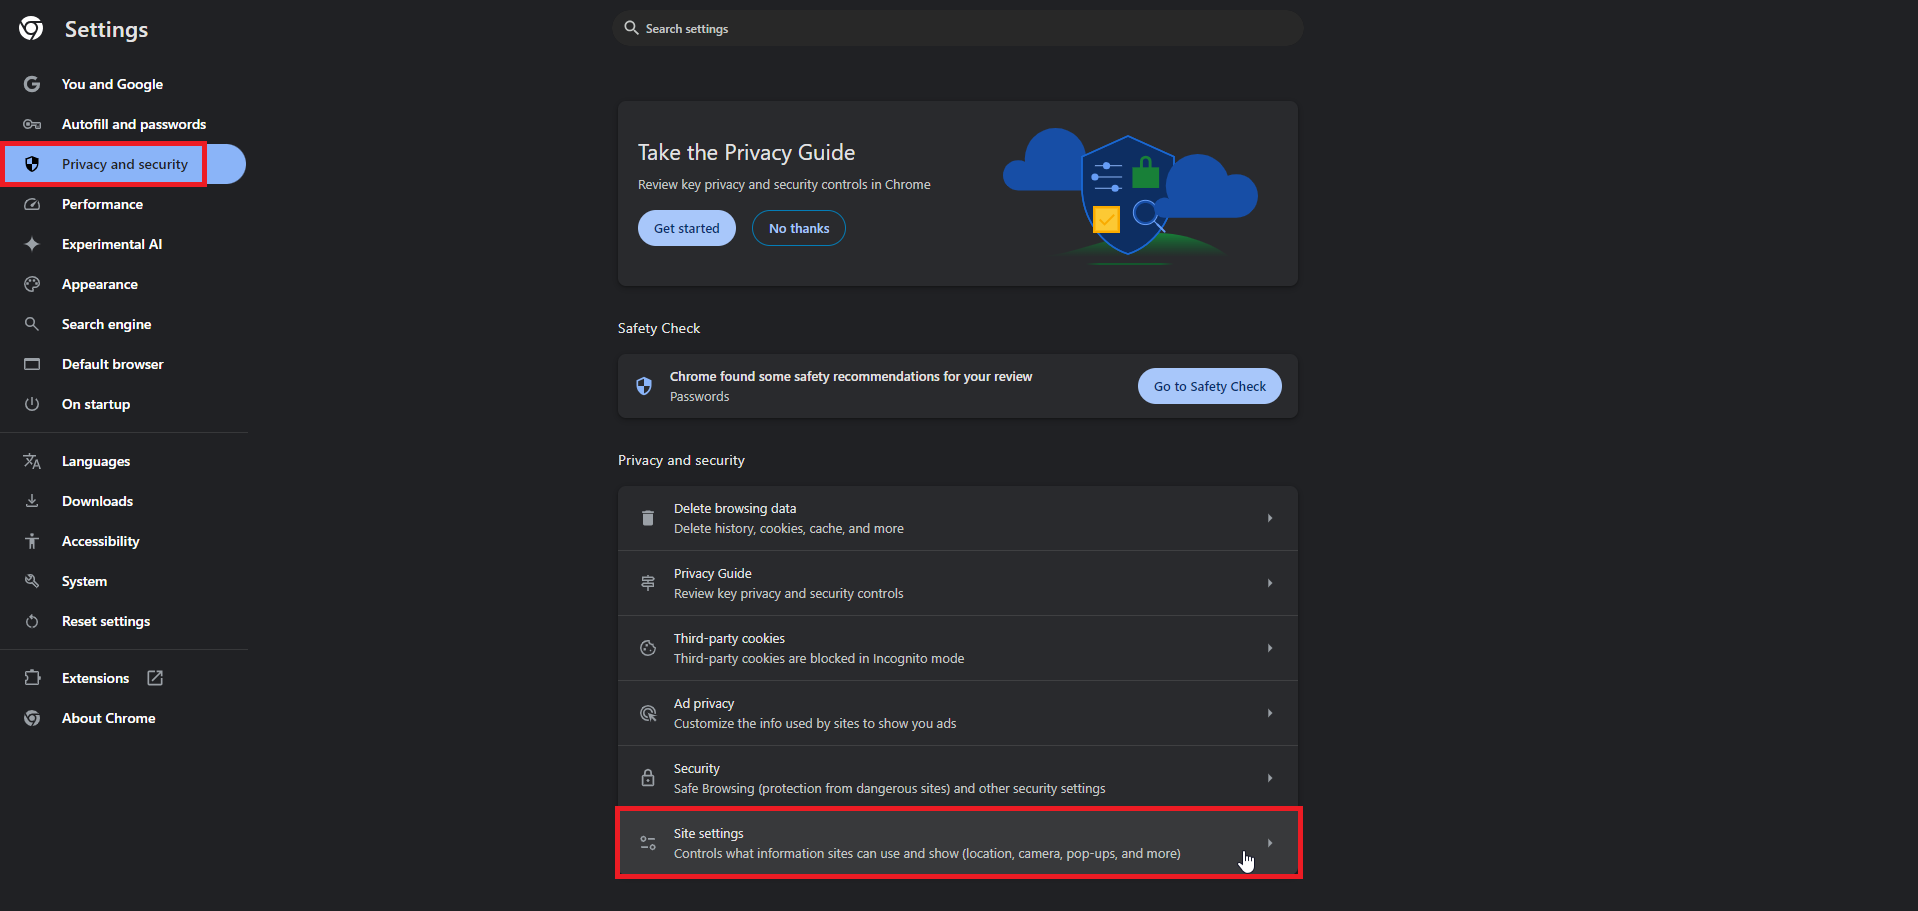This screenshot has height=911, width=1918.
Task: Open Downloads settings section
Action: point(97,501)
